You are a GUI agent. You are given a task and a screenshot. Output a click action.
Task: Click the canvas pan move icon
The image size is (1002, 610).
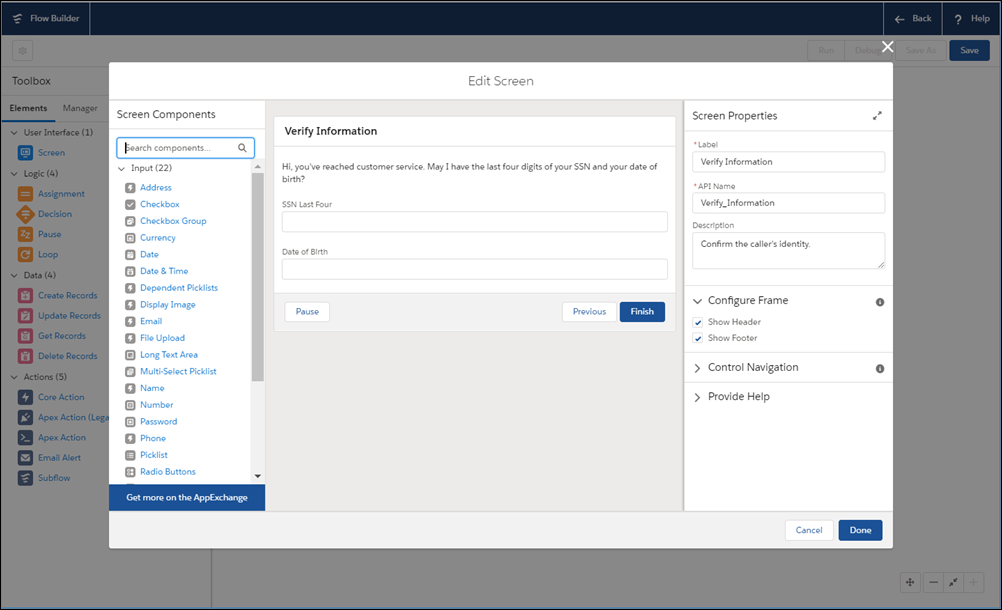pos(910,583)
